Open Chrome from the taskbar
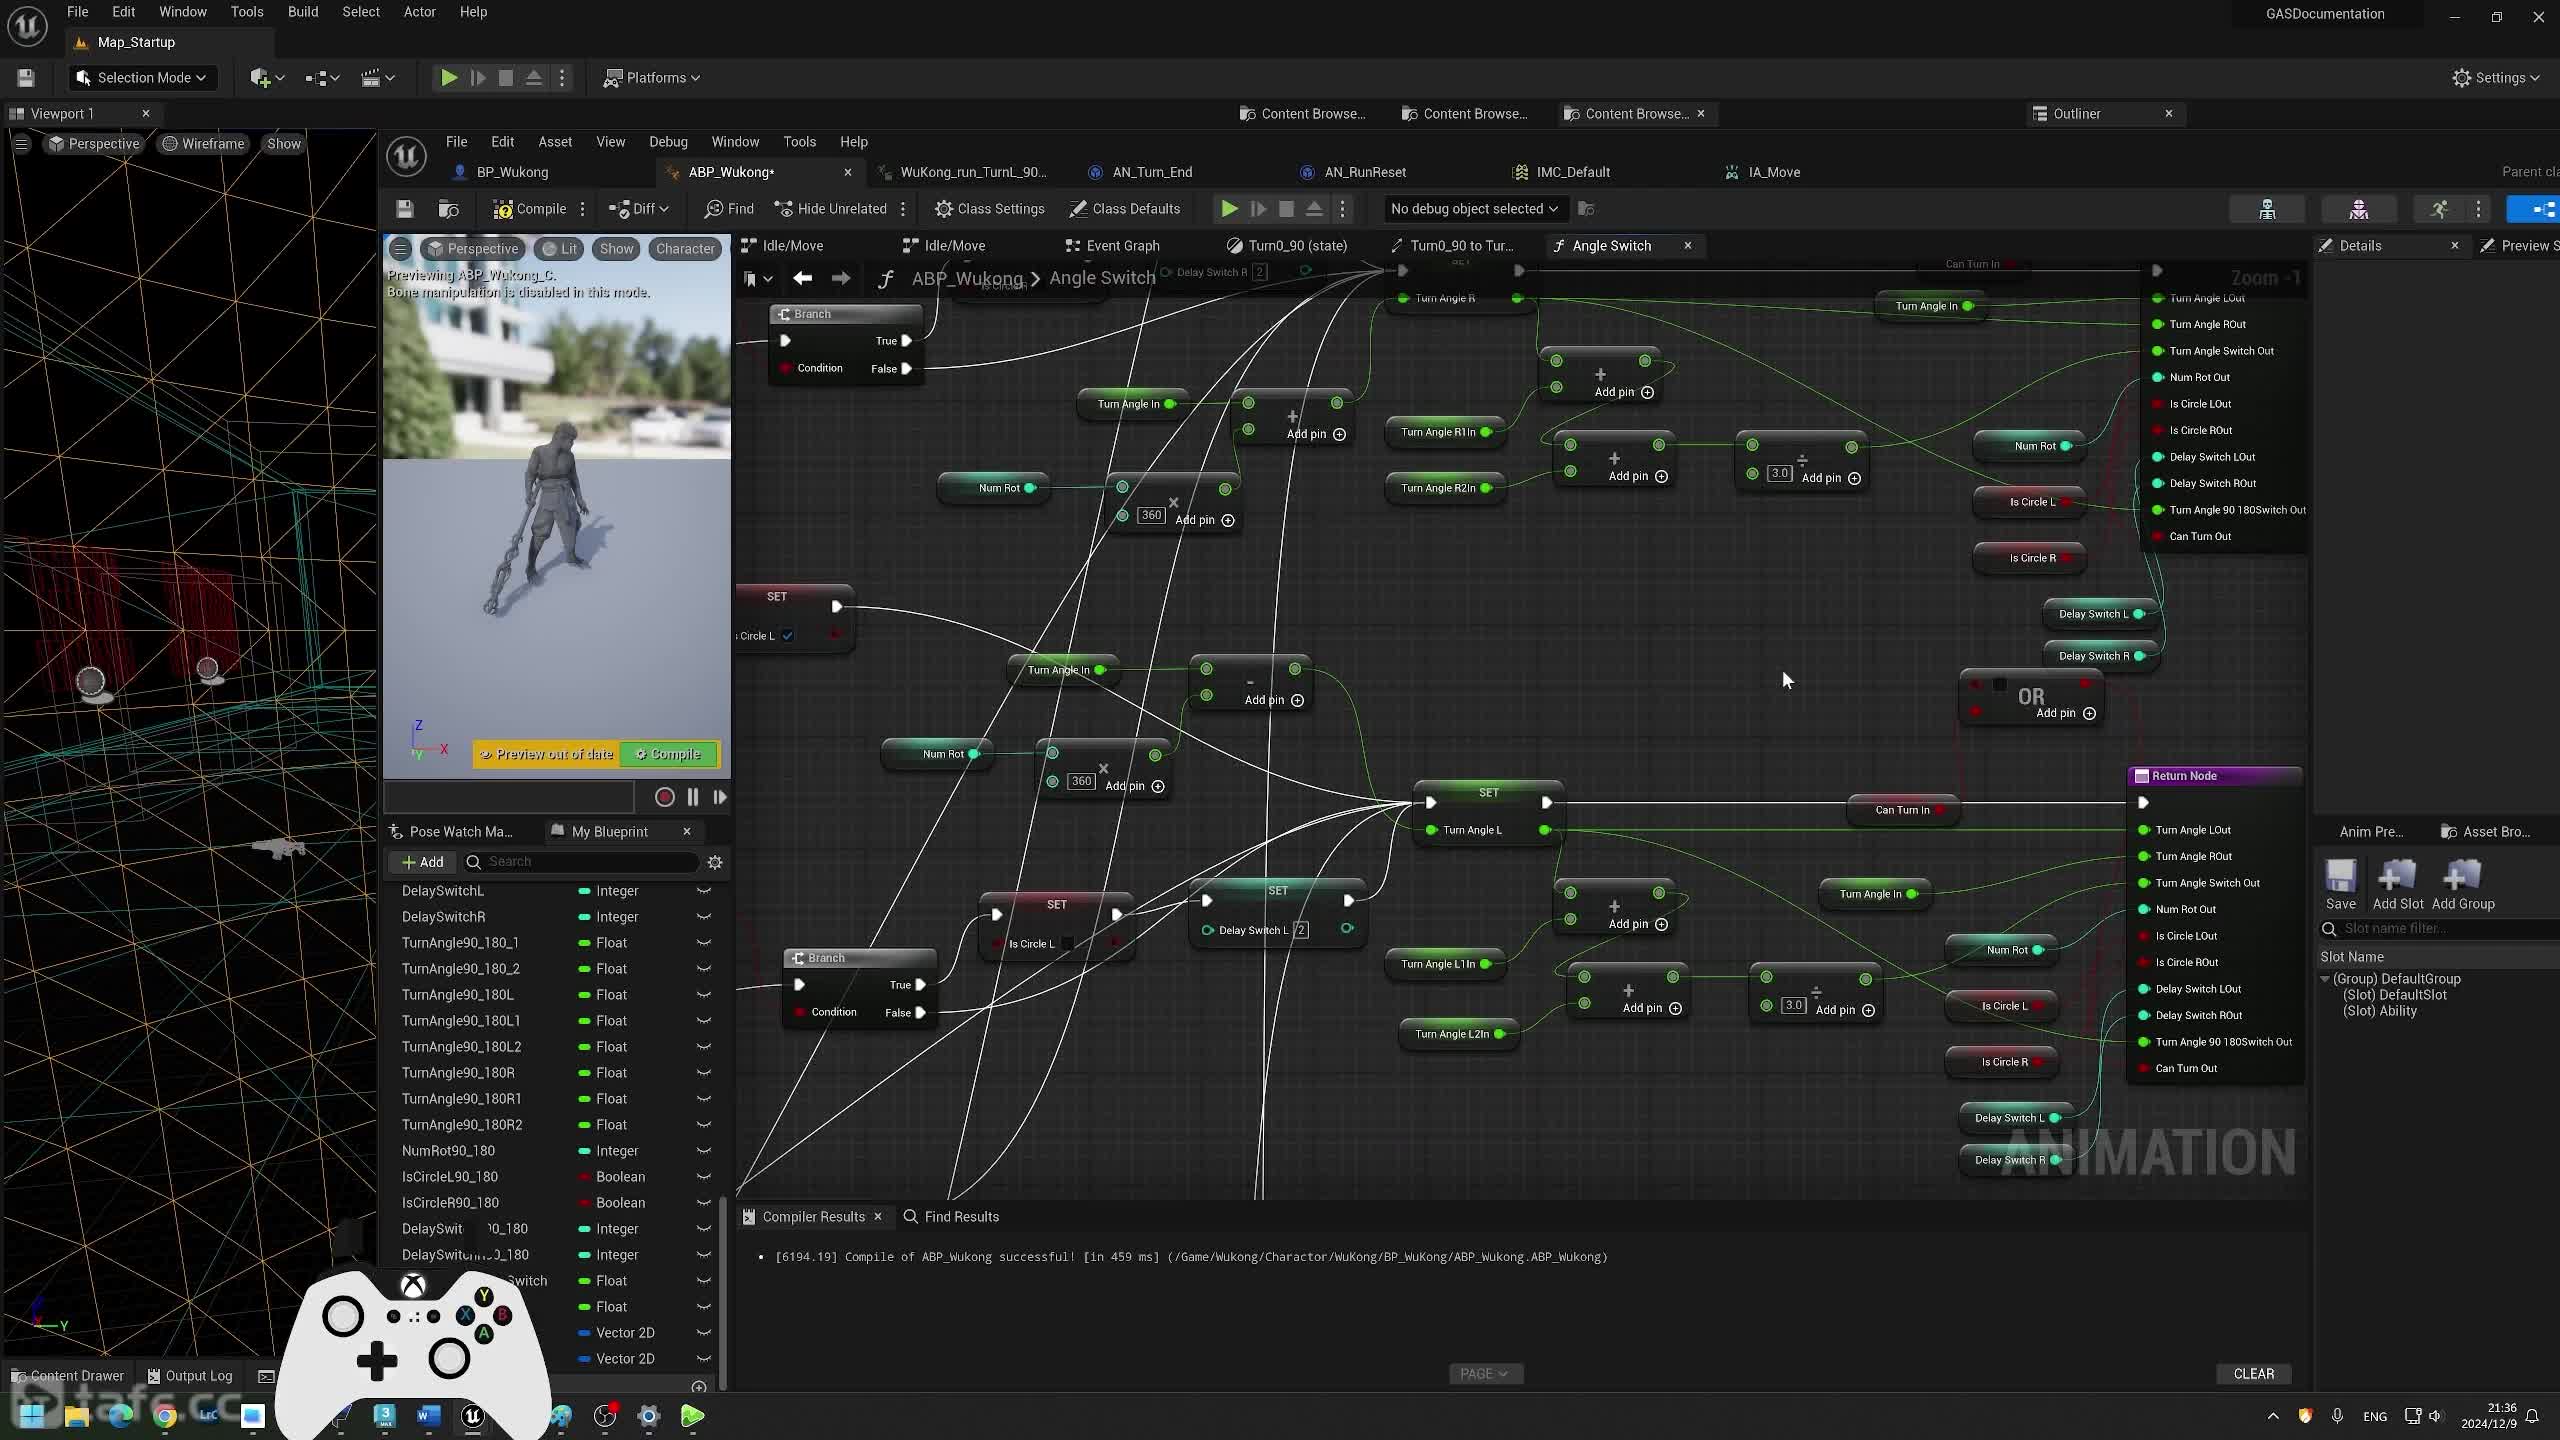Viewport: 2560px width, 1440px height. pos(165,1415)
